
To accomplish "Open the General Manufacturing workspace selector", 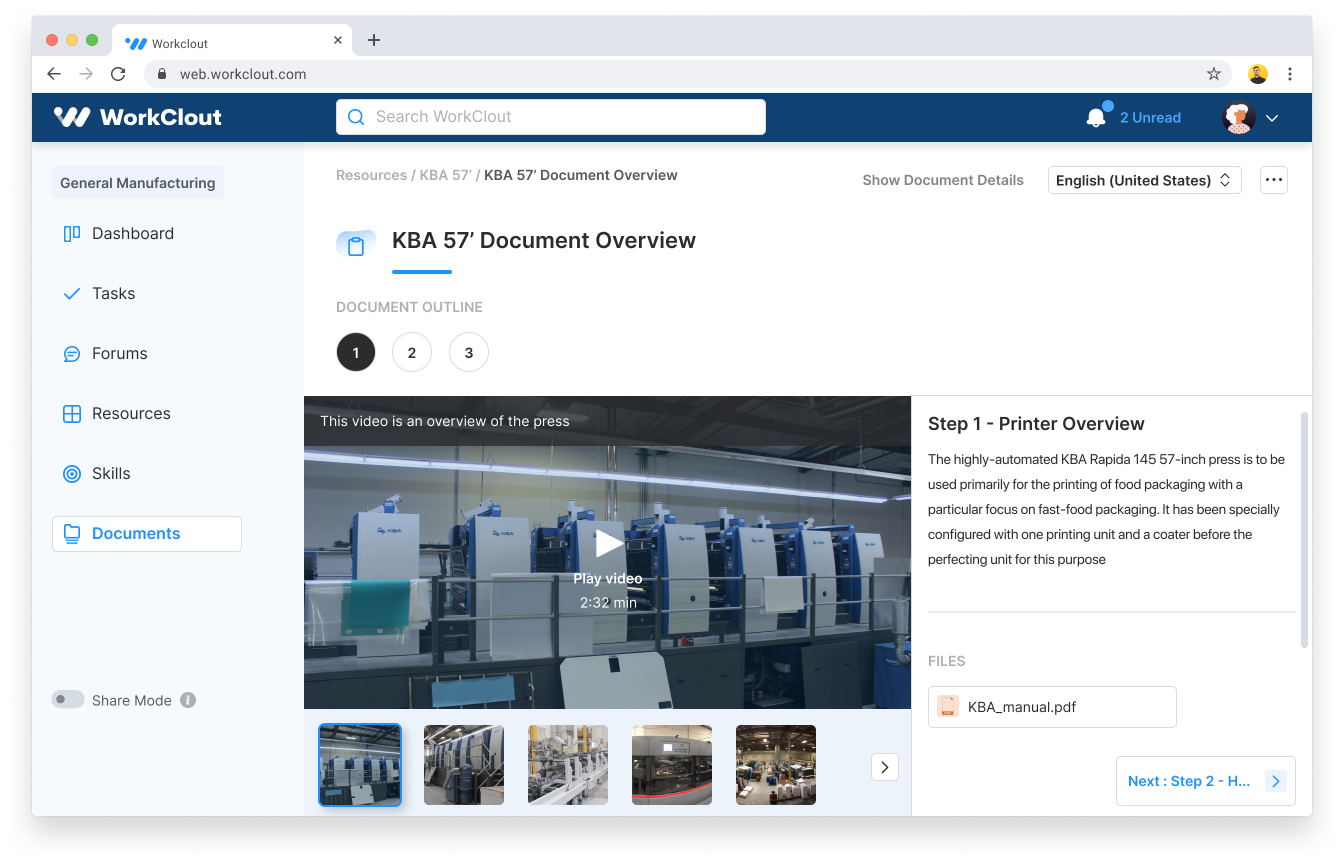I will click(x=137, y=183).
